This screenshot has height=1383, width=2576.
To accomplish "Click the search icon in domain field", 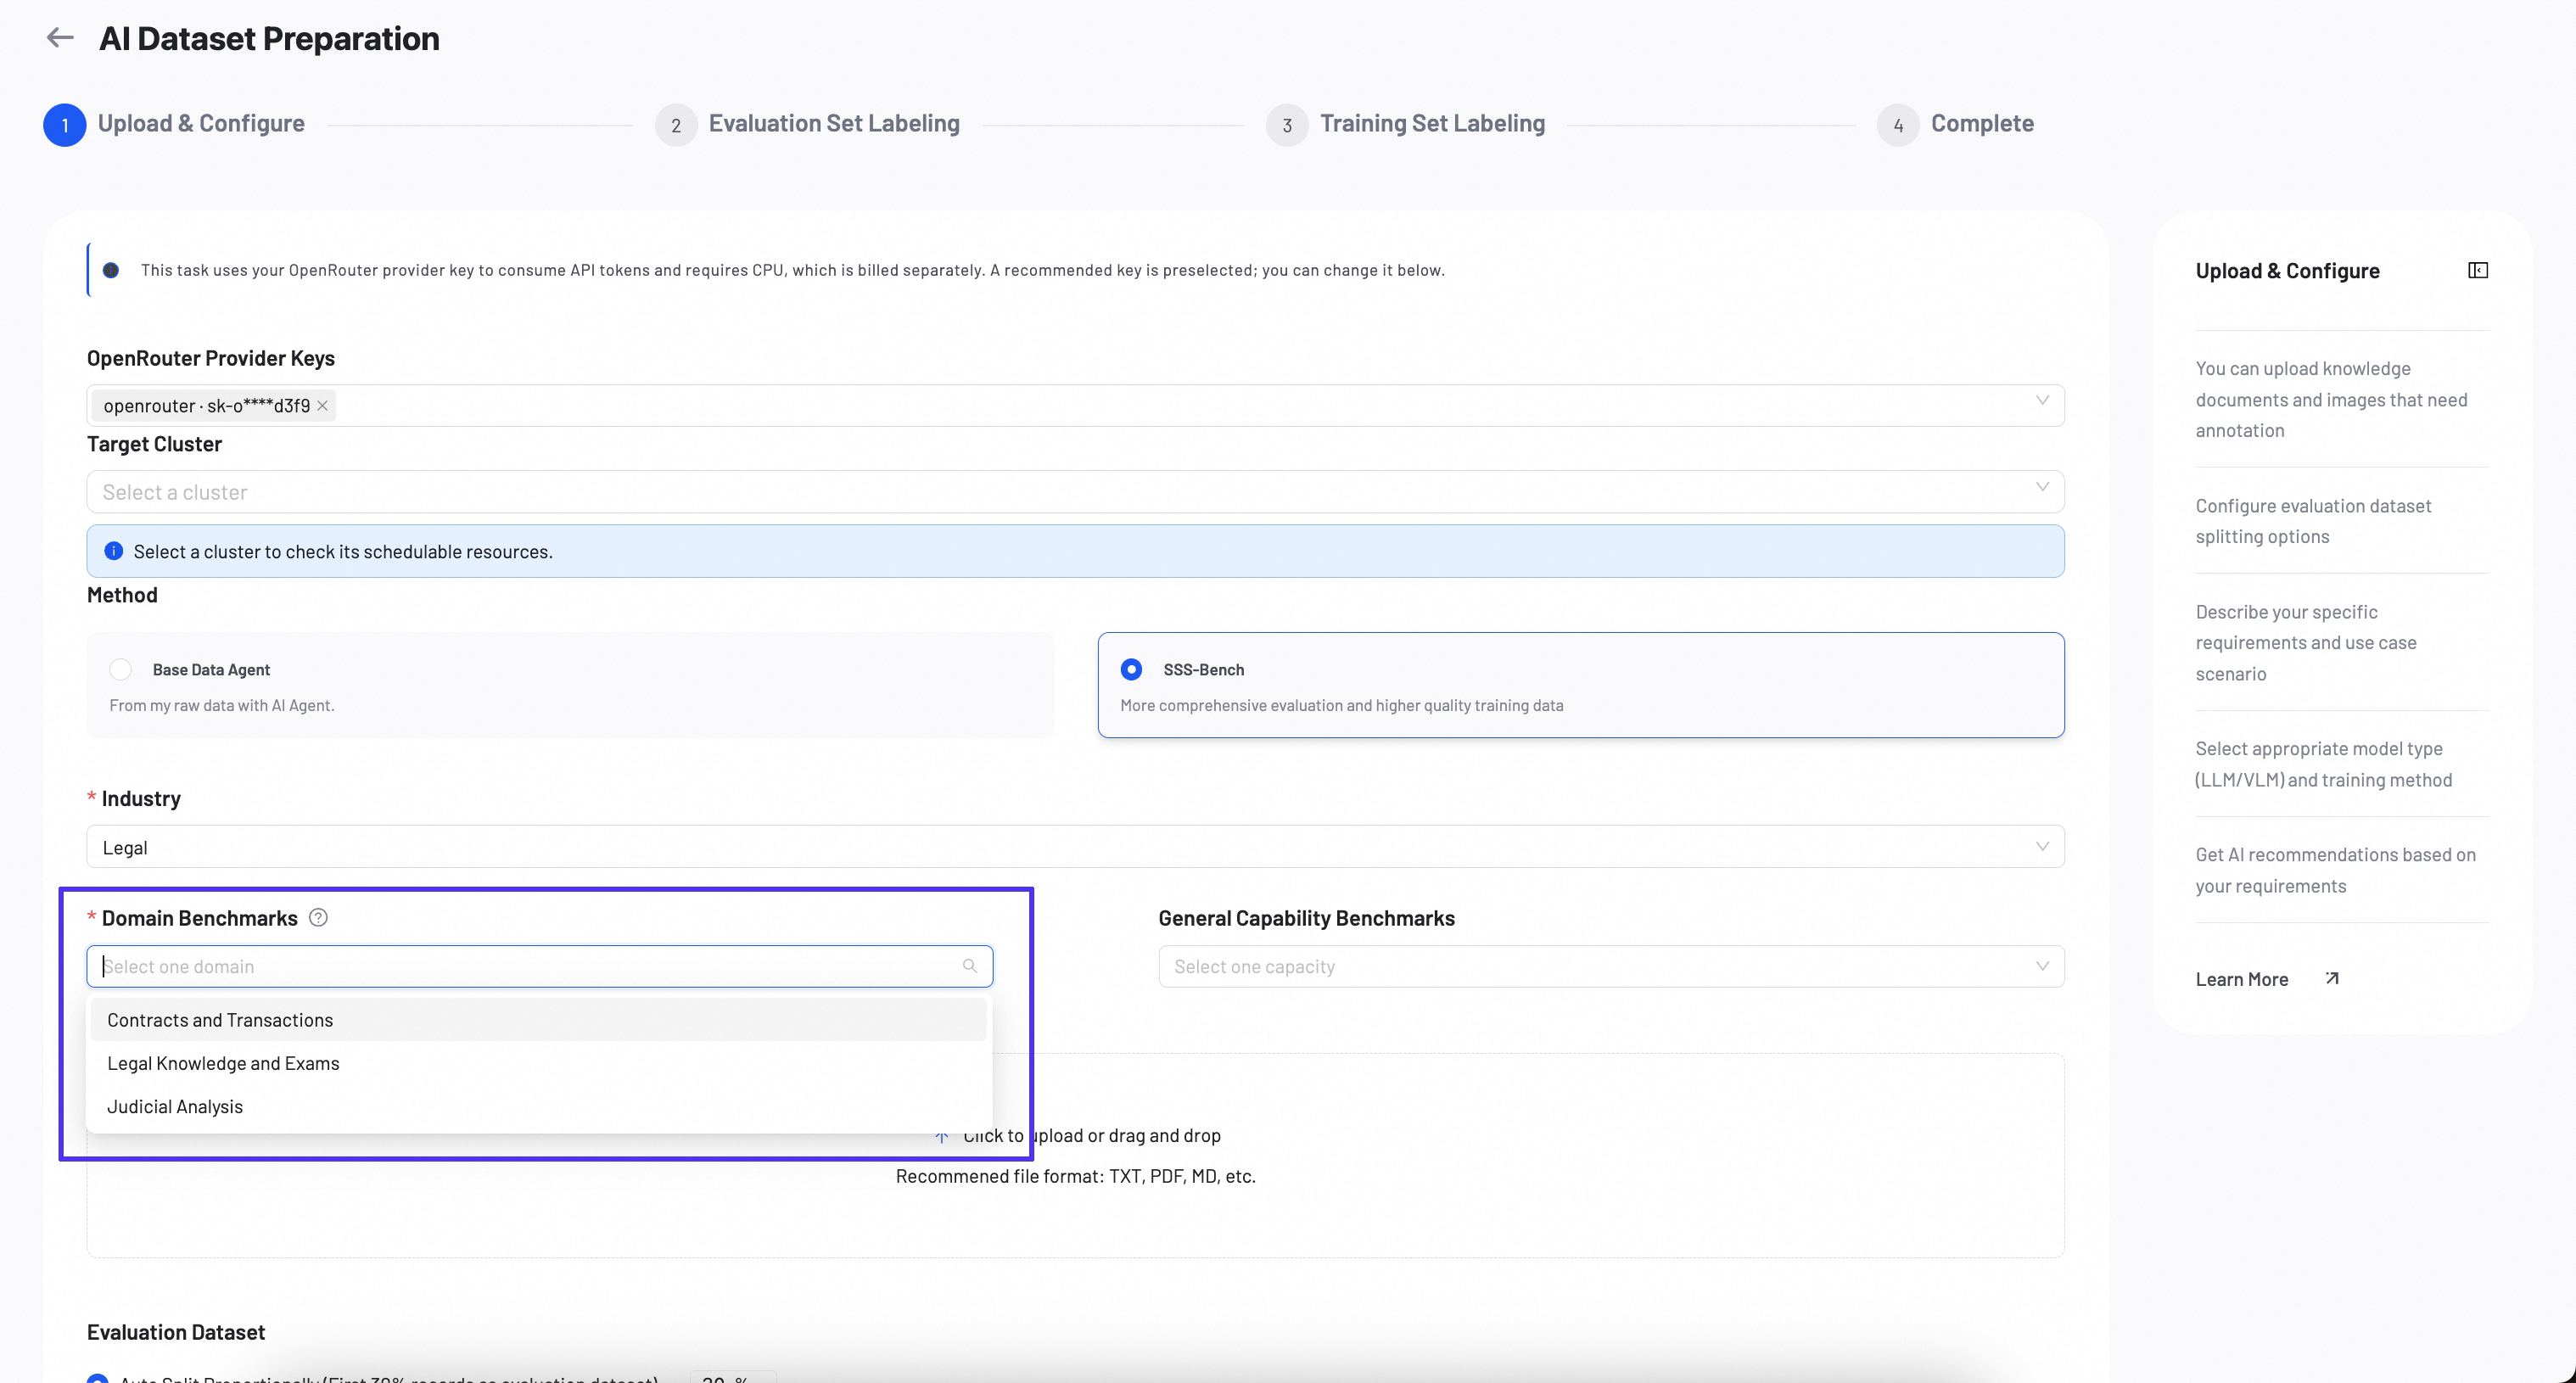I will (969, 966).
